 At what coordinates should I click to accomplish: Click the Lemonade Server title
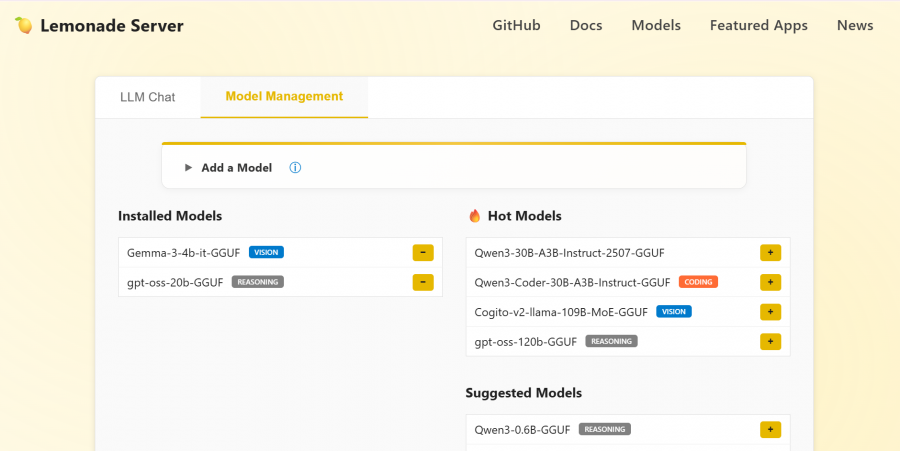click(x=112, y=26)
